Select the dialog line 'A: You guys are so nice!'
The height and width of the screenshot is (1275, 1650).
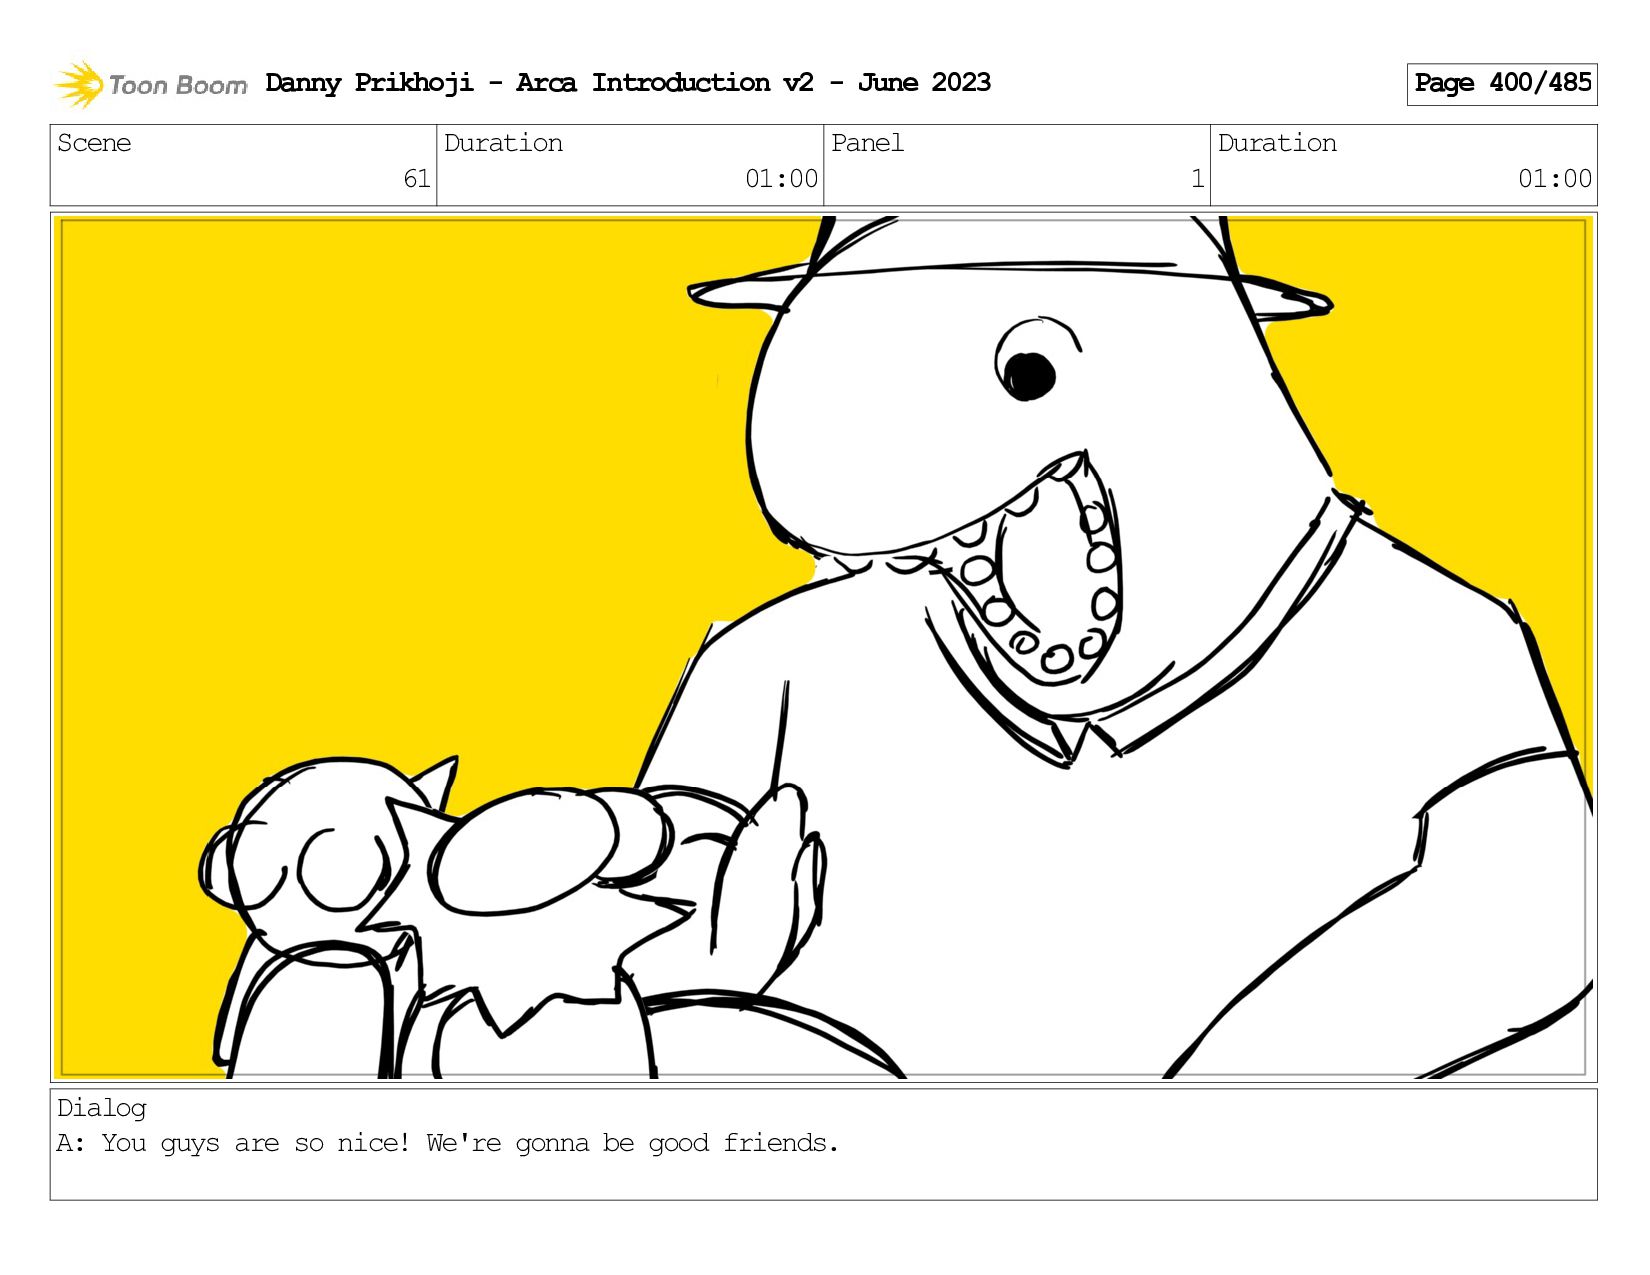pos(233,1143)
